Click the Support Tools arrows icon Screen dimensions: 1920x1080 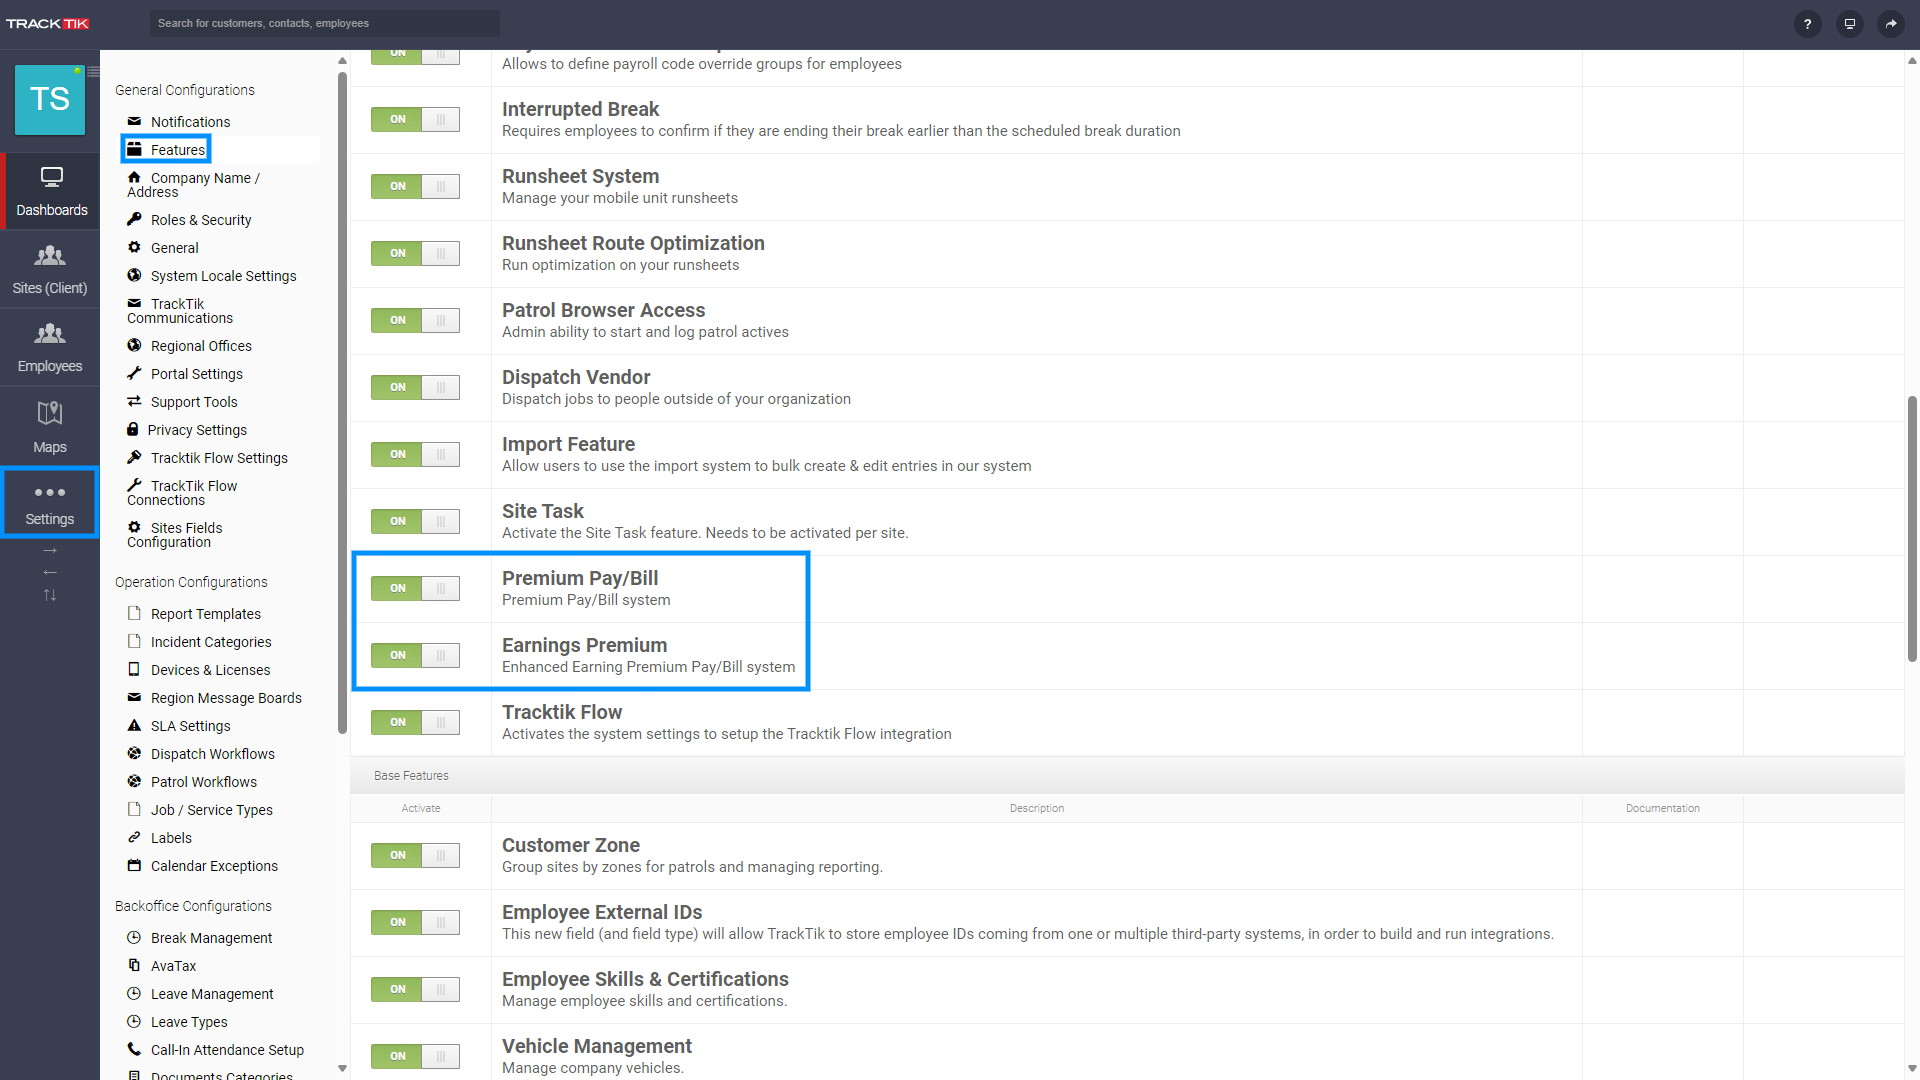coord(134,401)
